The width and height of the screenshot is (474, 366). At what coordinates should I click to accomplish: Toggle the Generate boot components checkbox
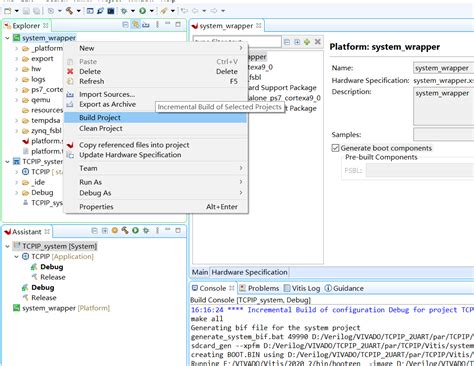click(335, 148)
